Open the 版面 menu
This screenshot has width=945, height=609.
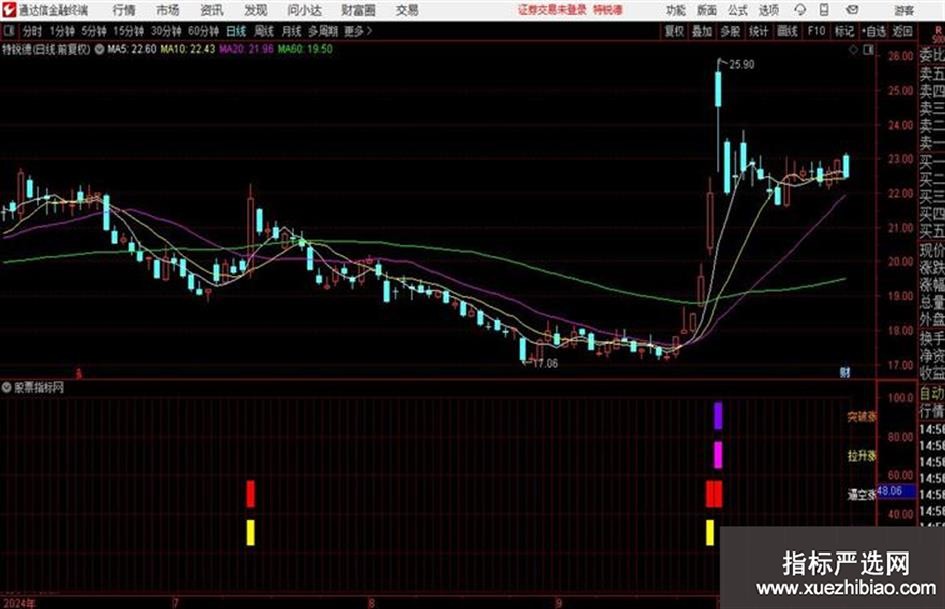pyautogui.click(x=707, y=10)
